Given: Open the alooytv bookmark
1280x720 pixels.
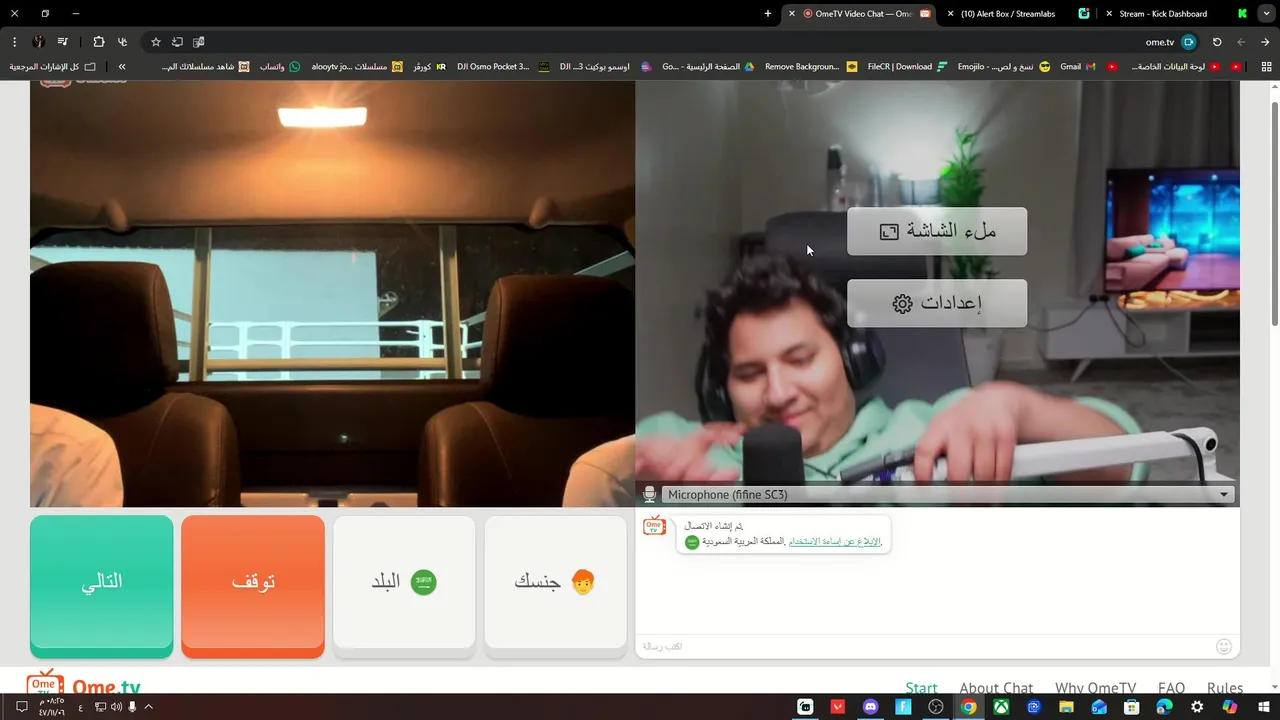Looking at the screenshot, I should click(x=357, y=67).
